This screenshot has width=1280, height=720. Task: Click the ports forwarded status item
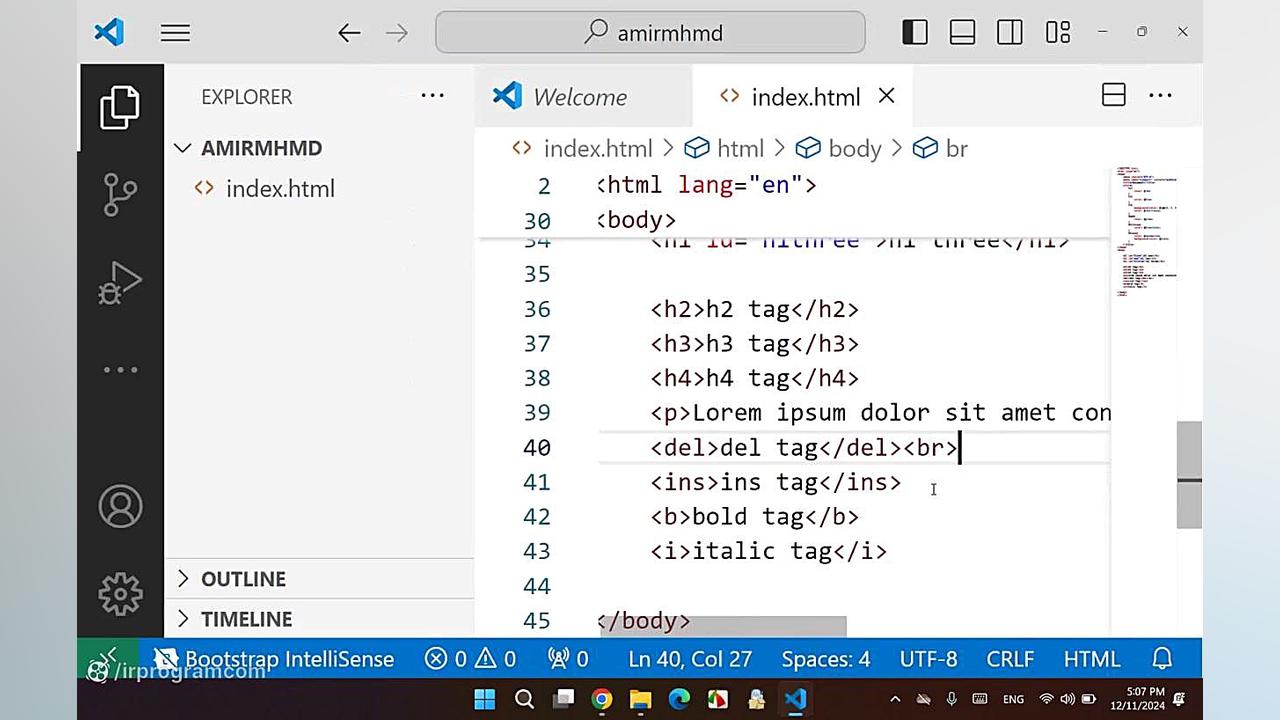click(568, 659)
